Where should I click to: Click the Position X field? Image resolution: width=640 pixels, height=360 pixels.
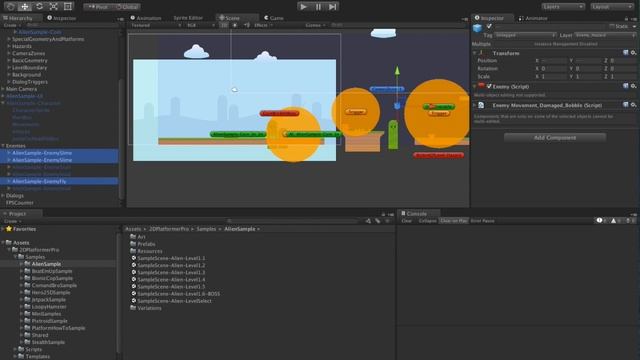coord(554,60)
